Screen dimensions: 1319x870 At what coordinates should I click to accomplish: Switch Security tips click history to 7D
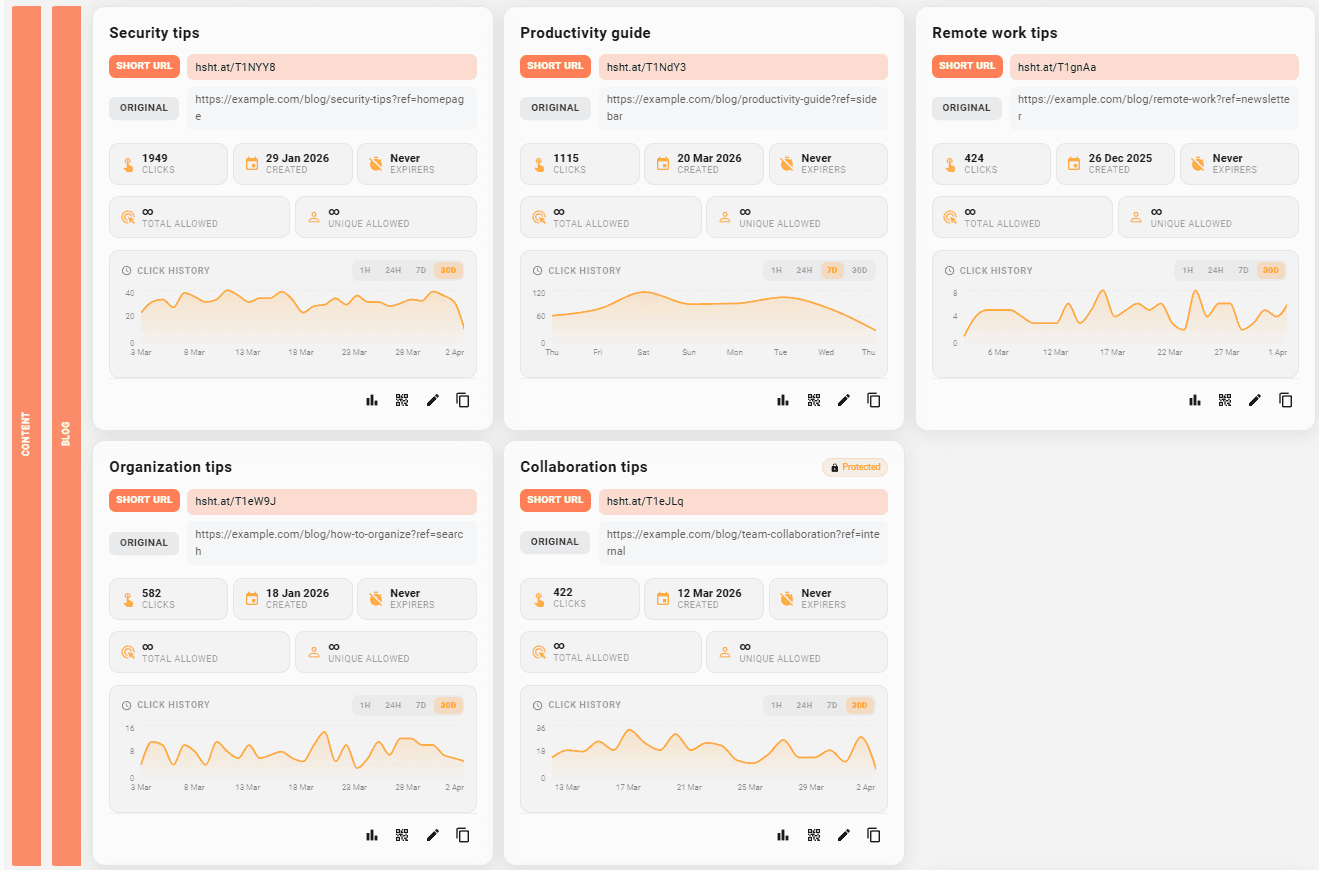(421, 270)
